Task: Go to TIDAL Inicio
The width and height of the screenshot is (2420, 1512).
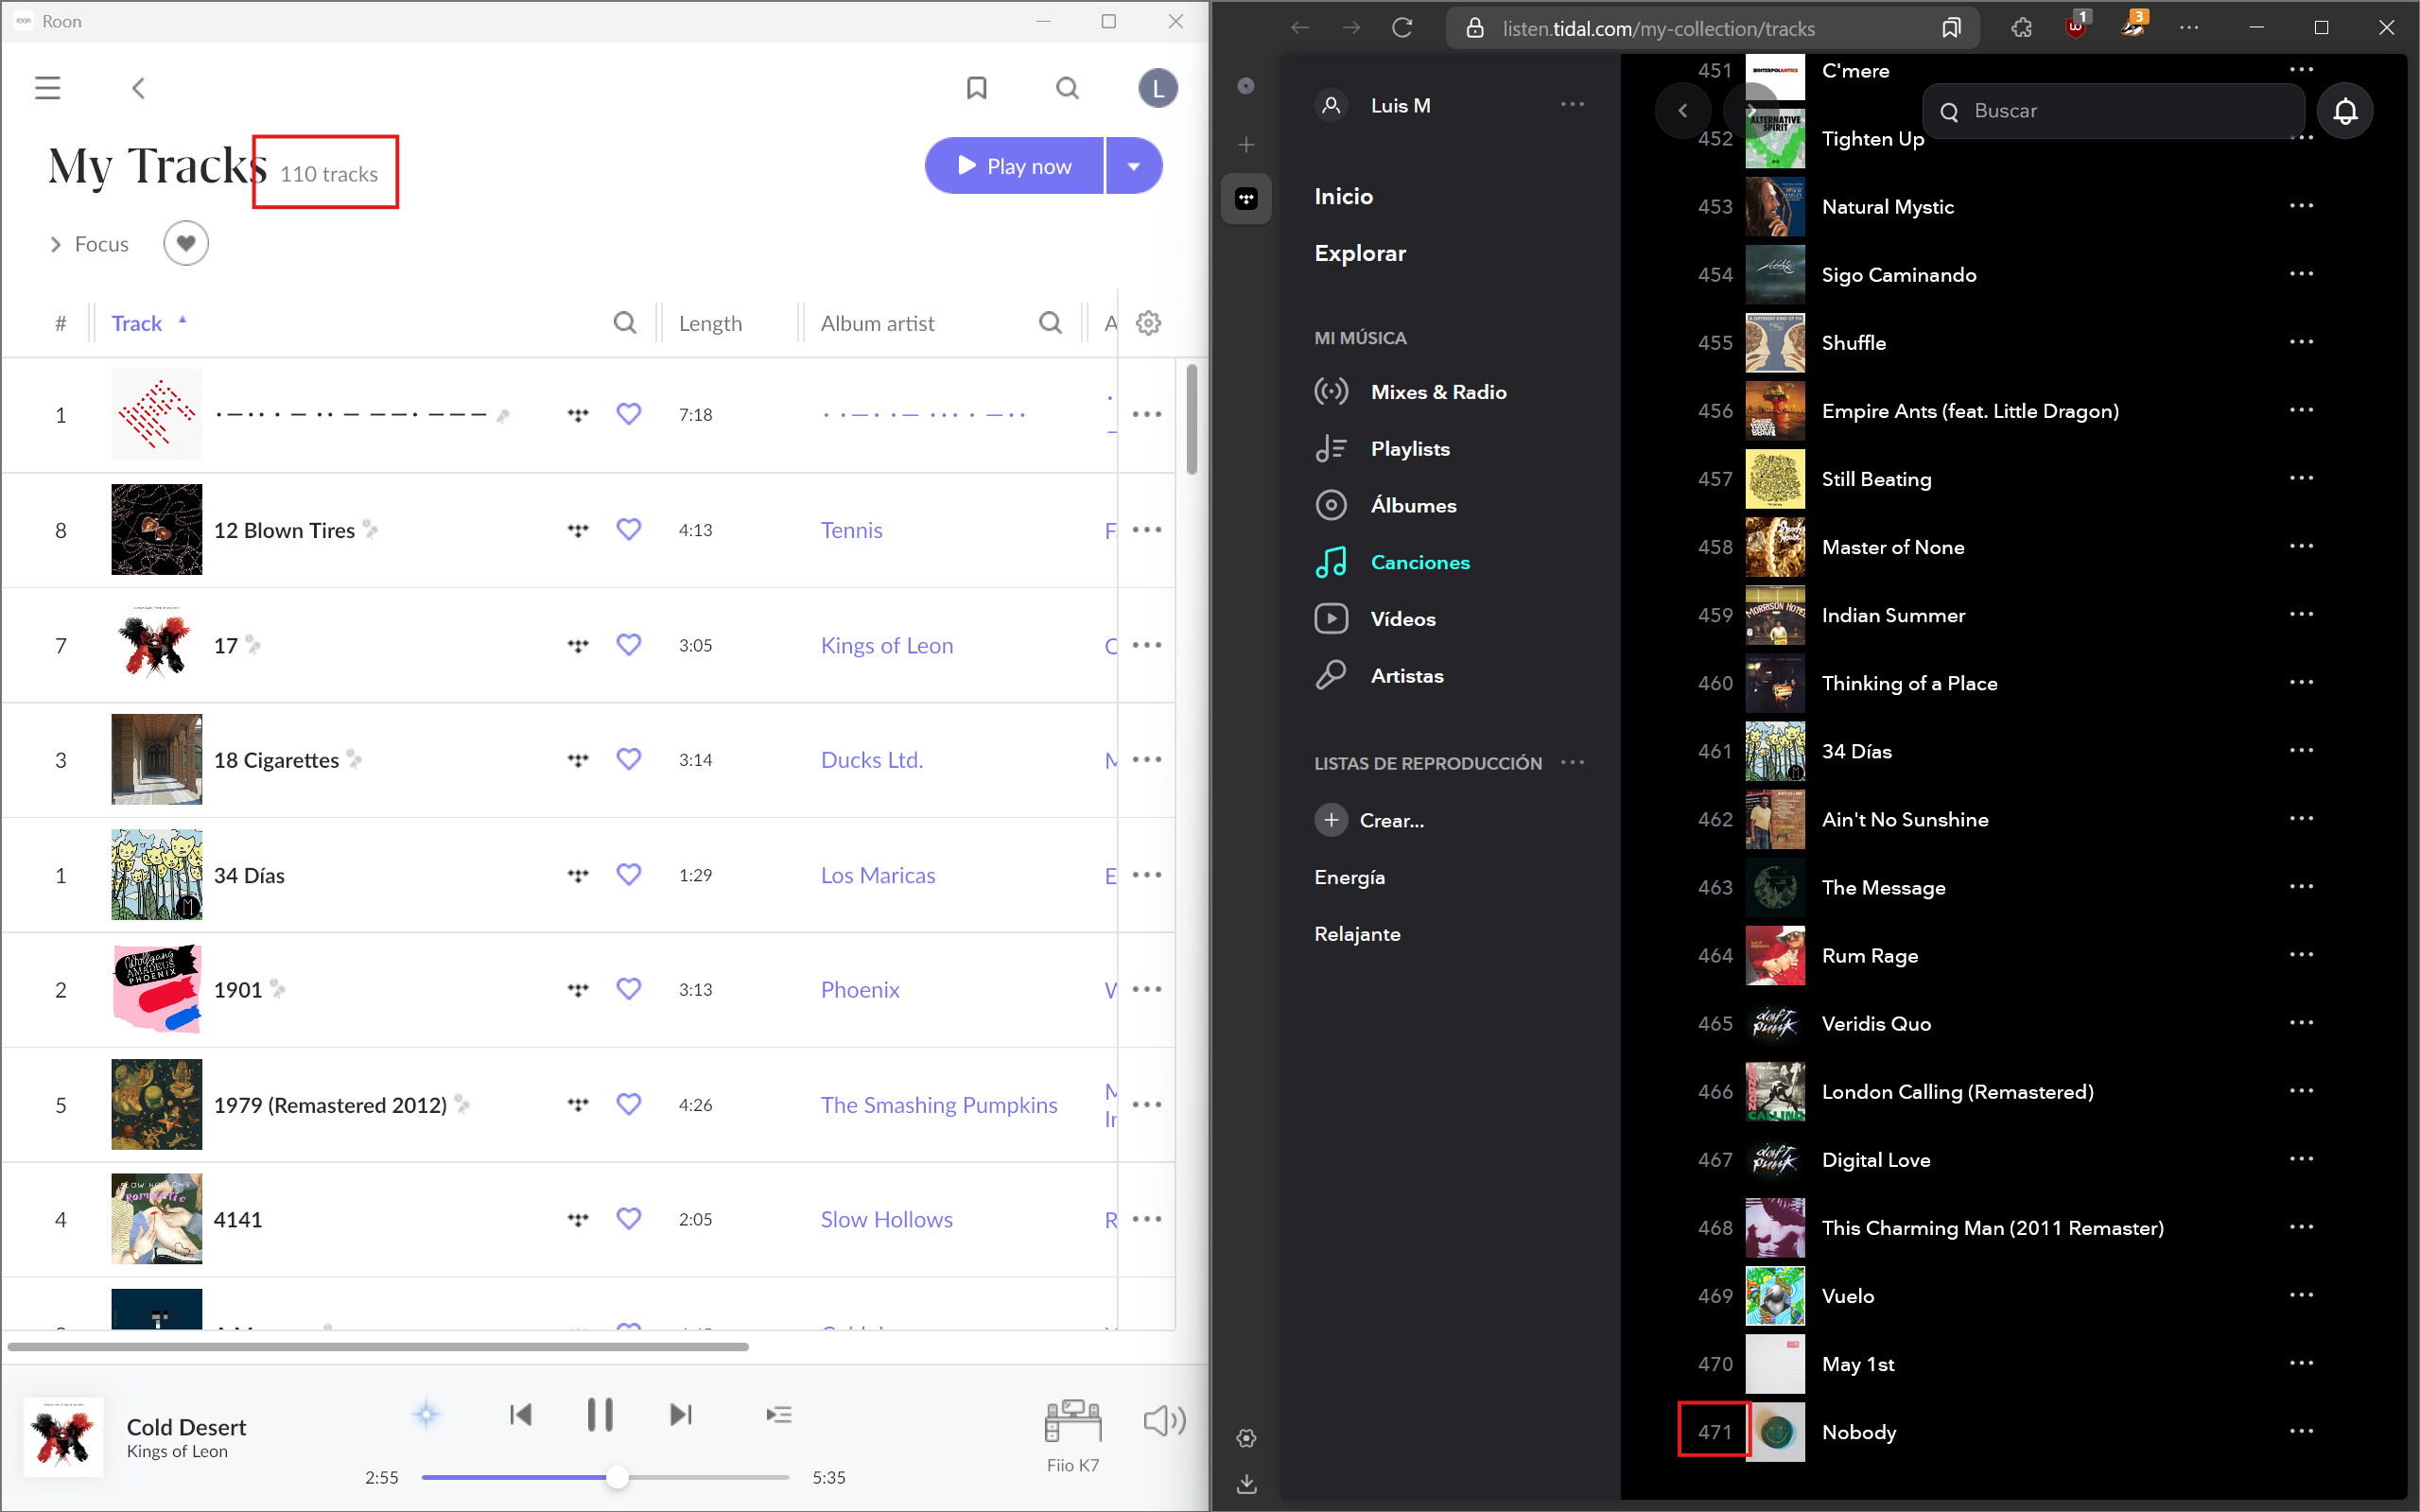Action: 1344,197
